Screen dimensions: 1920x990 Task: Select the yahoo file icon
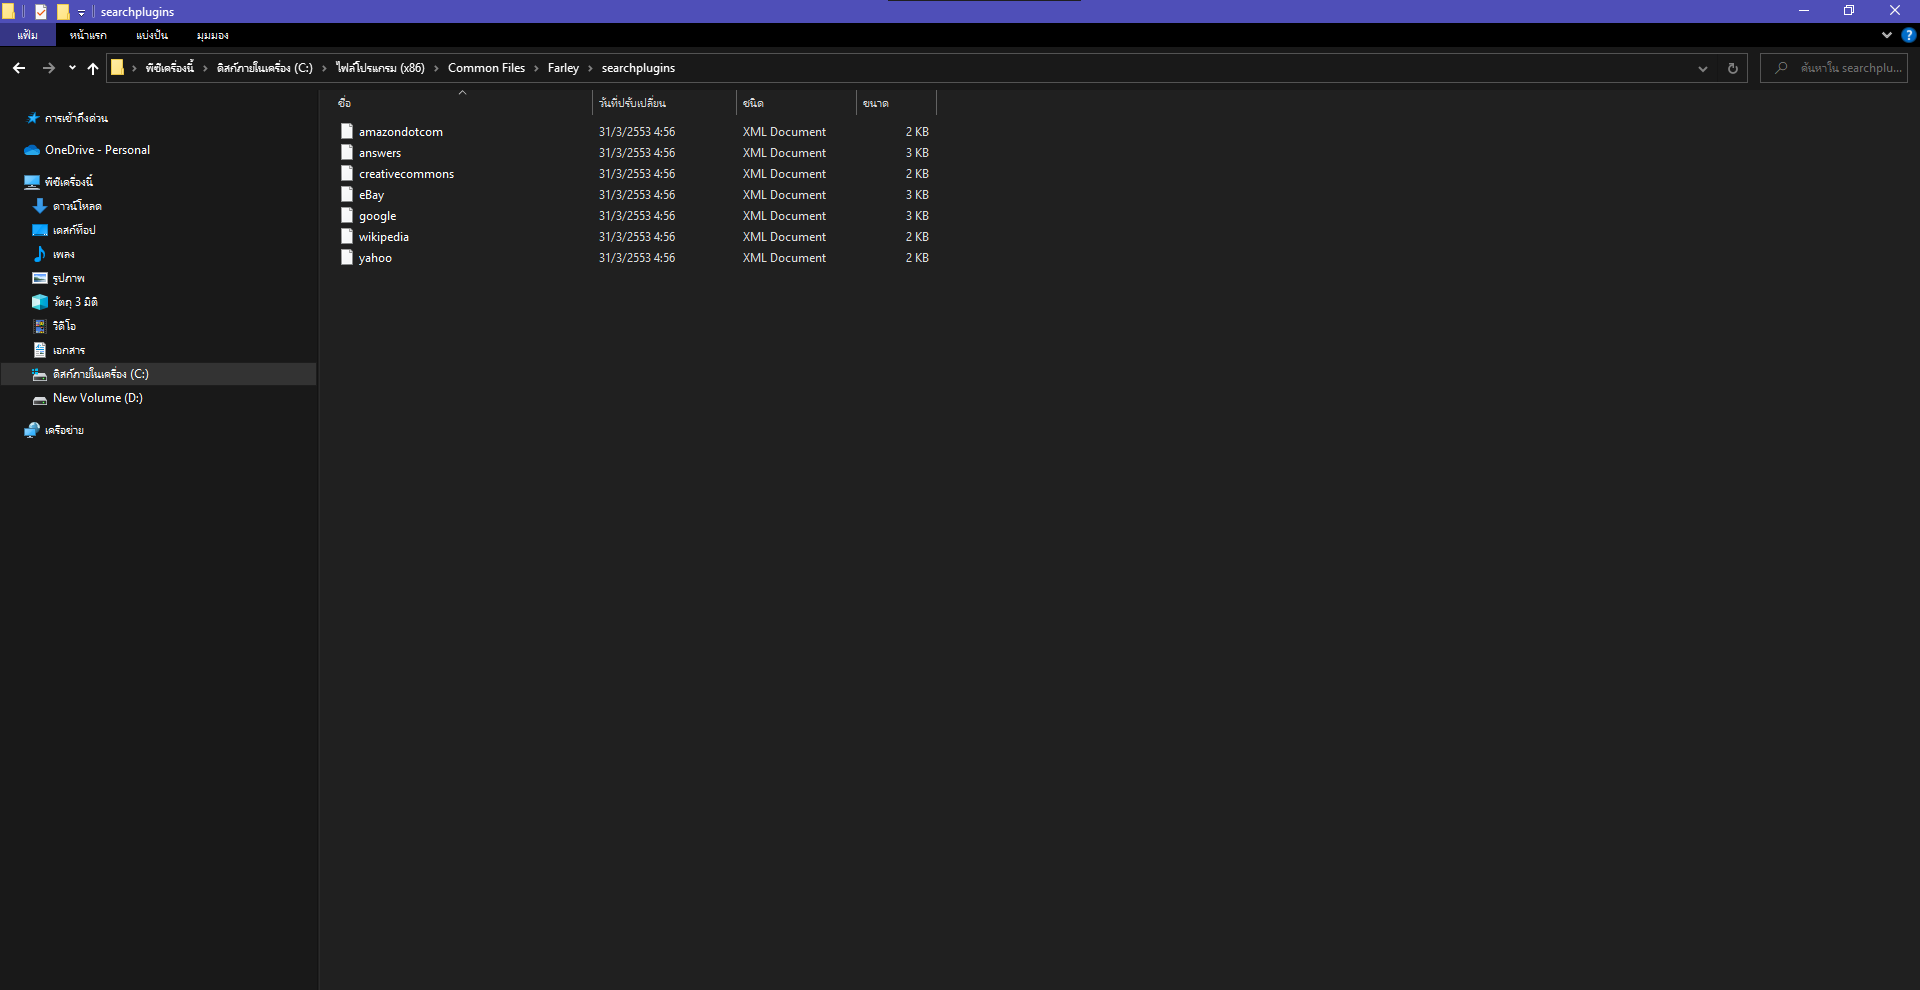pyautogui.click(x=347, y=258)
